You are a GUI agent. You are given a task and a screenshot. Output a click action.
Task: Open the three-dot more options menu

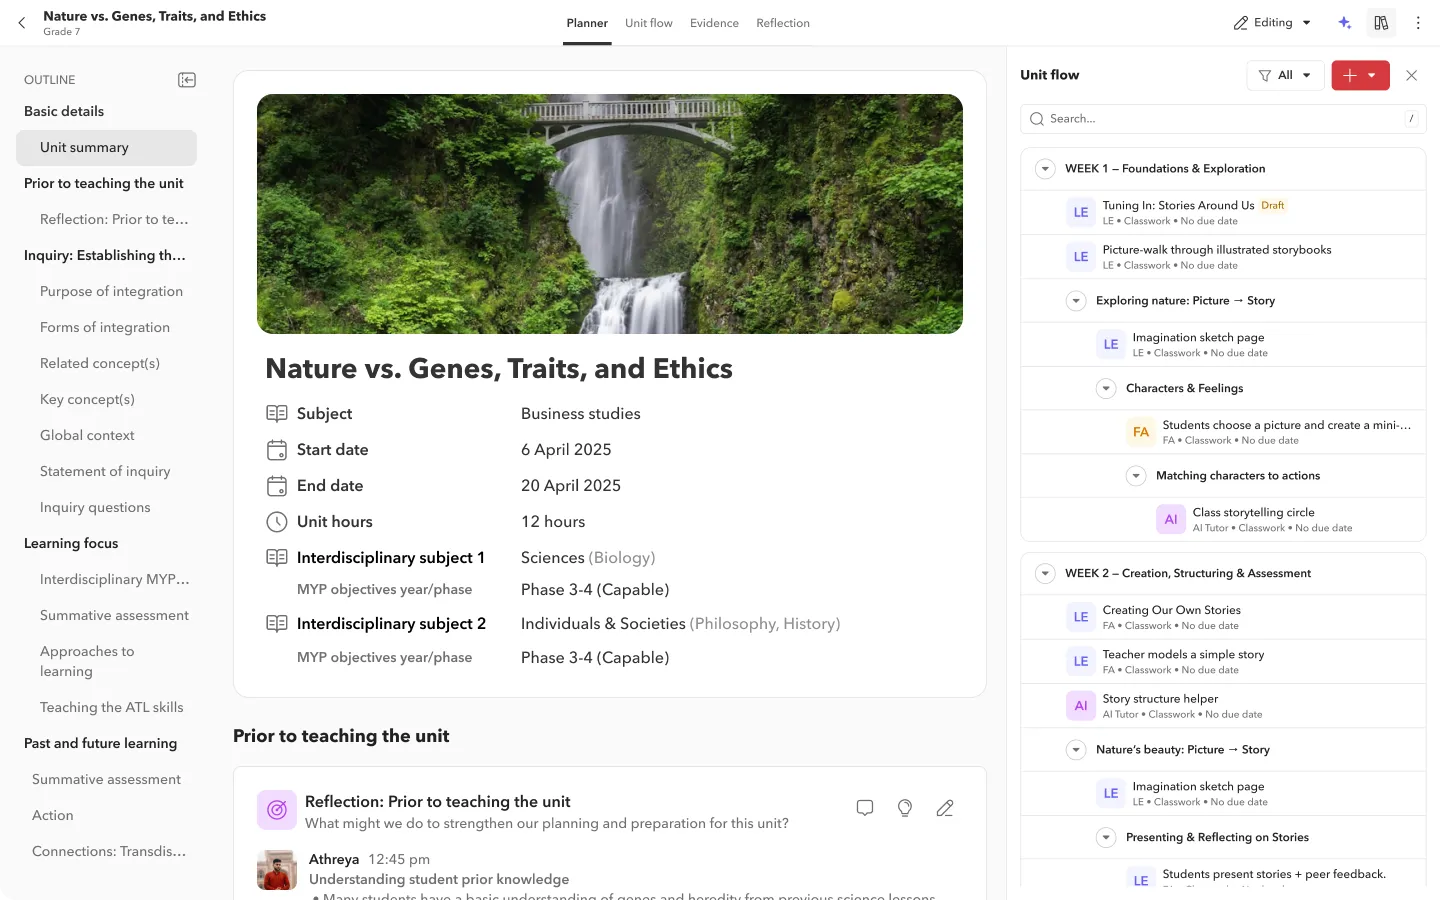tap(1418, 23)
